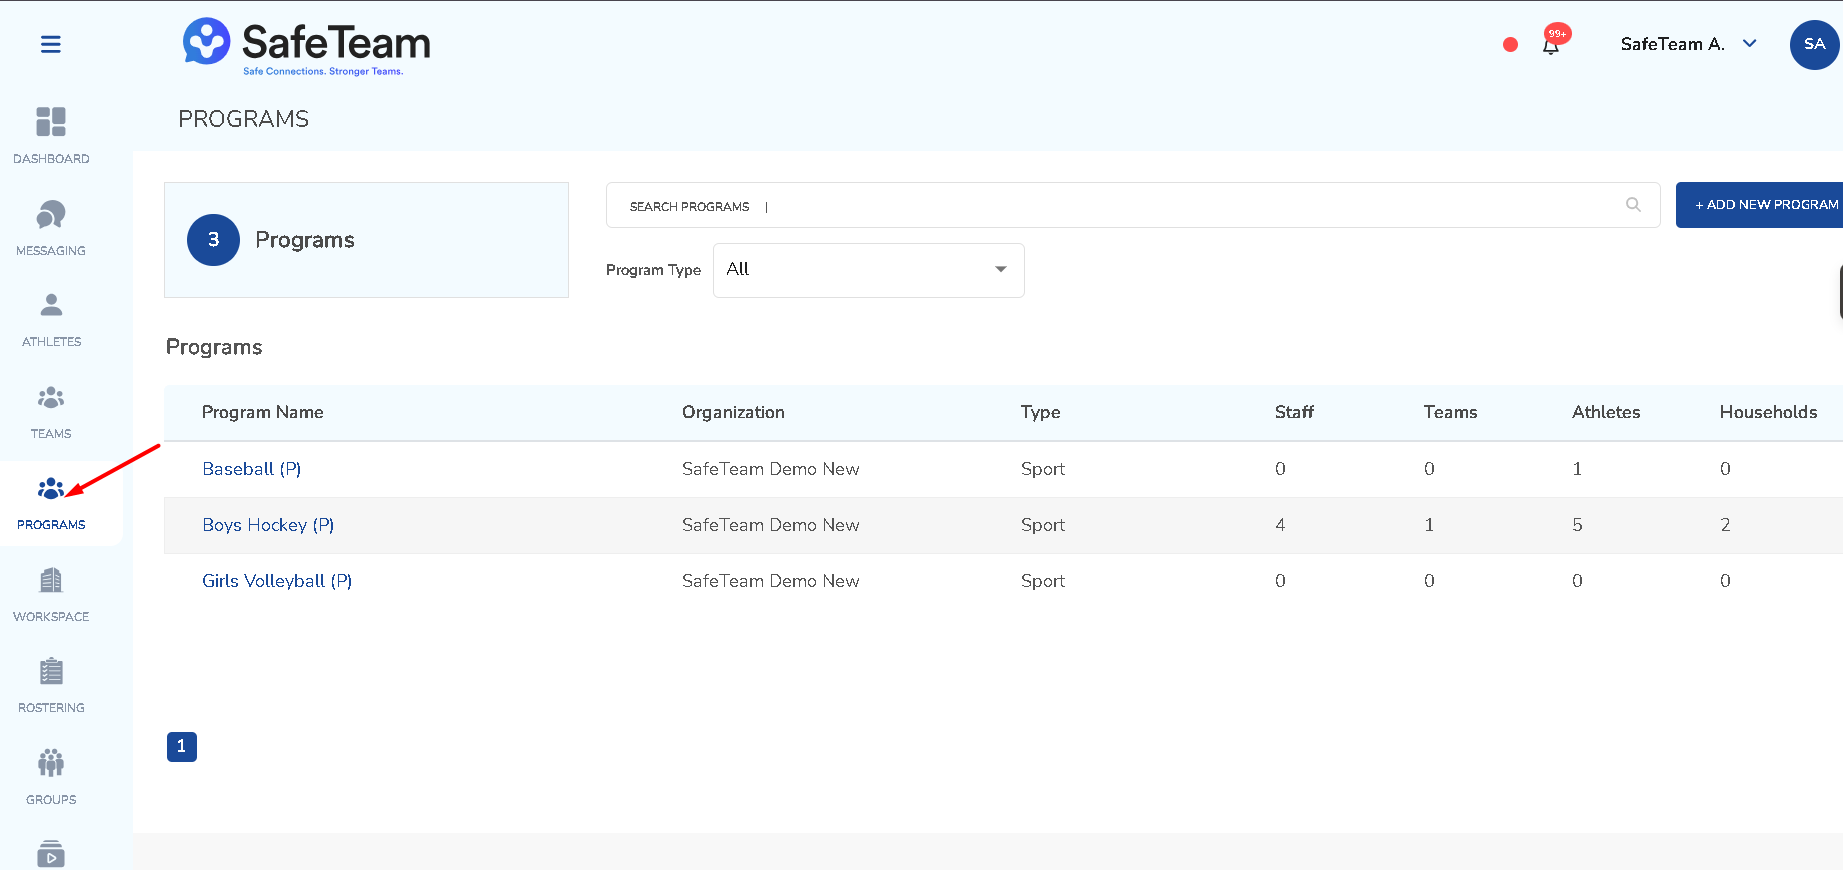Go to Athletes in the sidebar
The image size is (1843, 870).
(51, 319)
